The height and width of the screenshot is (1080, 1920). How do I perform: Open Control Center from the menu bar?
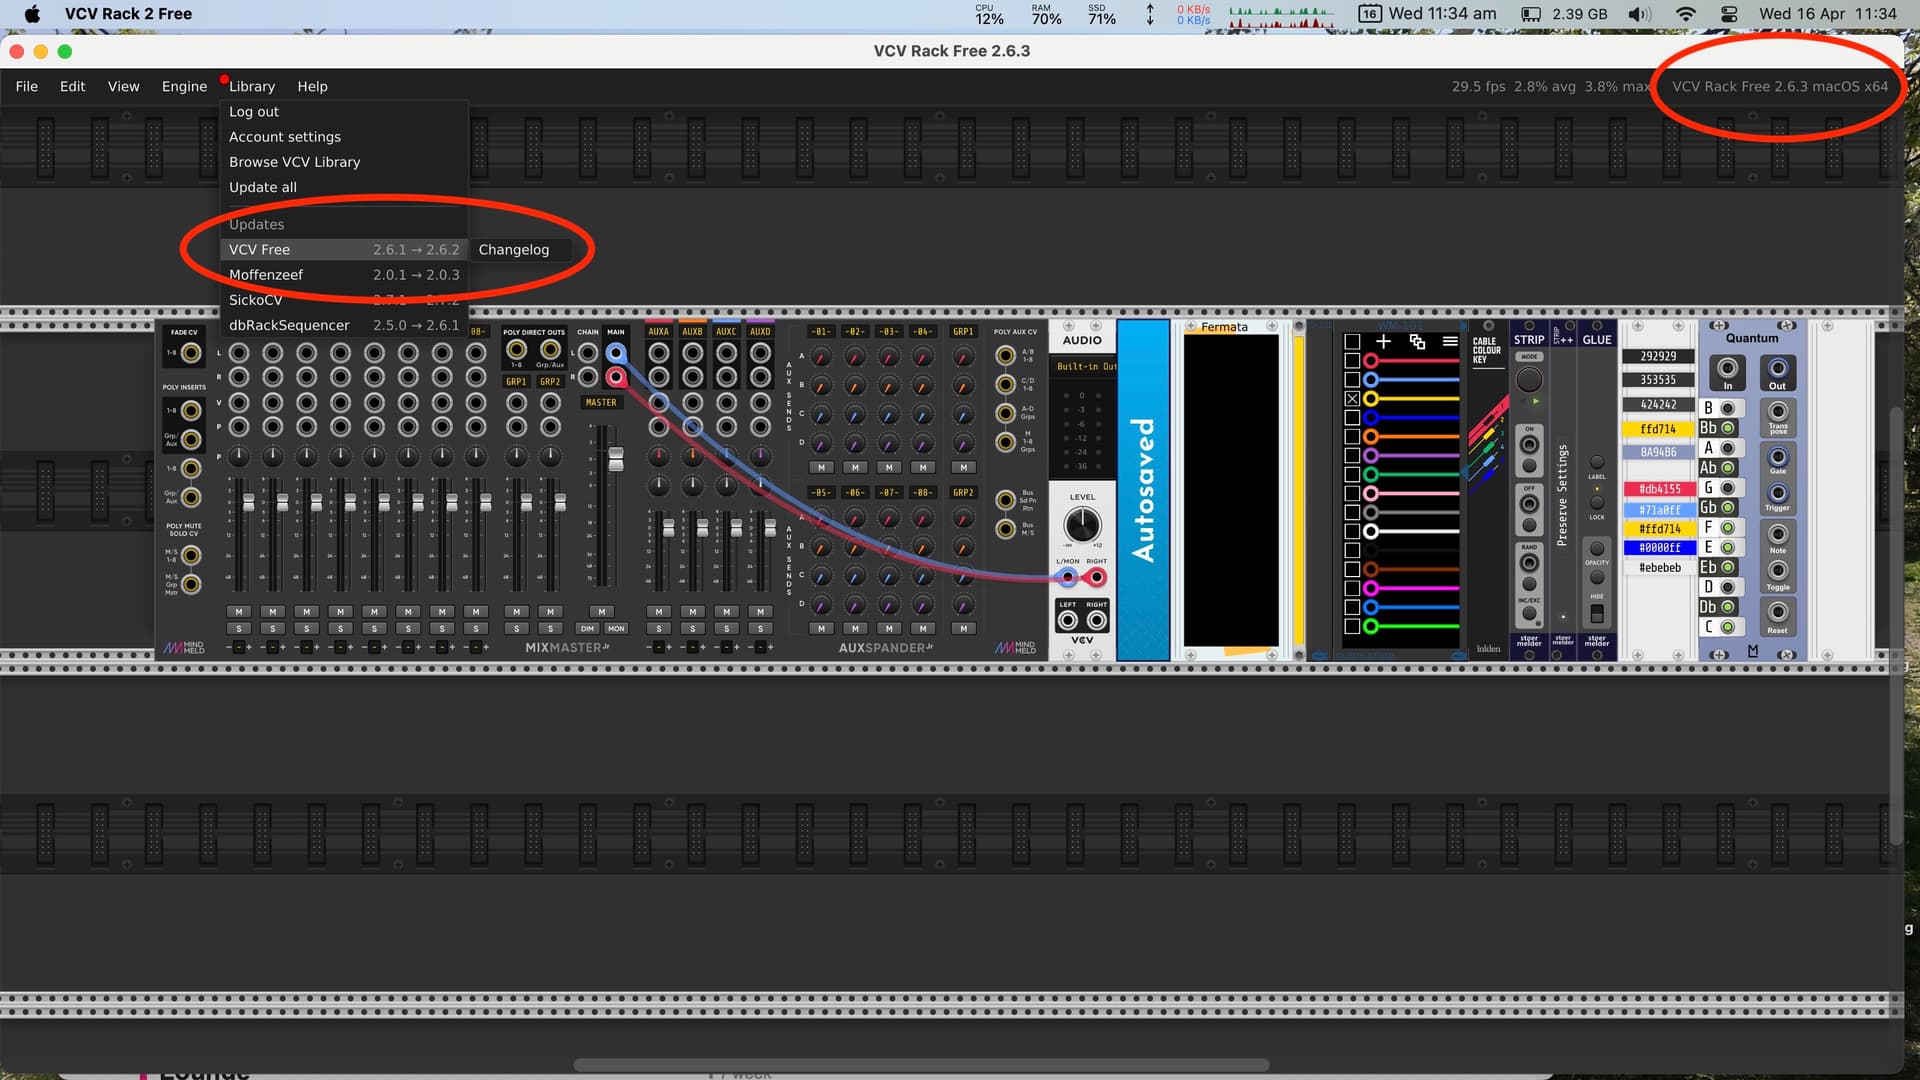pyautogui.click(x=1730, y=14)
